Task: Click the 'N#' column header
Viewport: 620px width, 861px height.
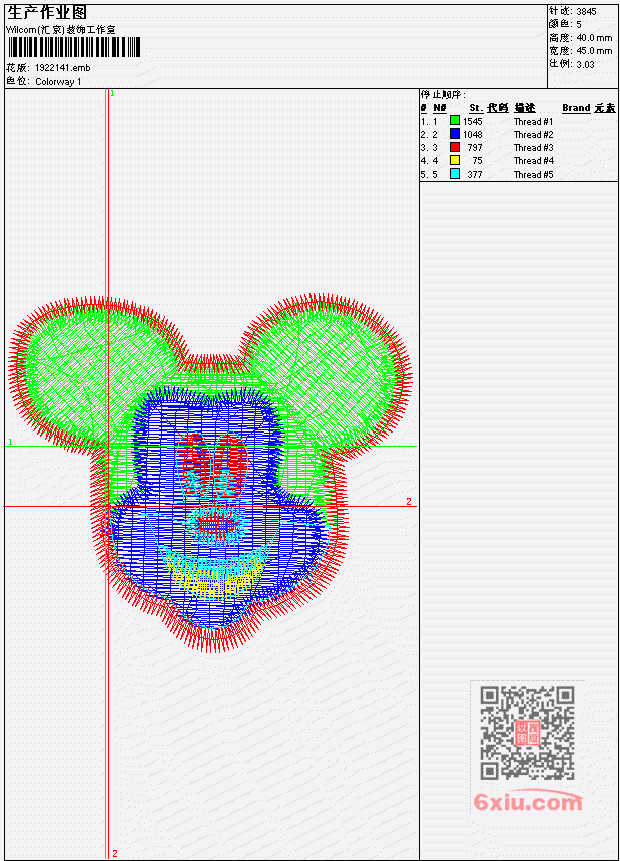Action: [439, 108]
